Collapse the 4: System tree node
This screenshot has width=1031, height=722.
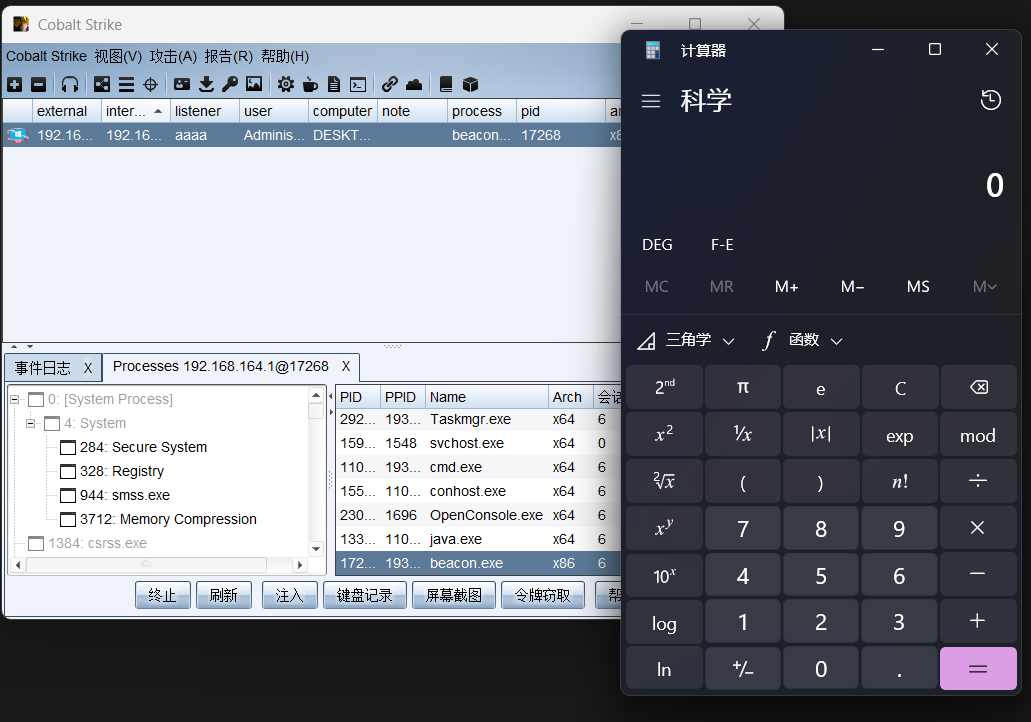pos(30,423)
